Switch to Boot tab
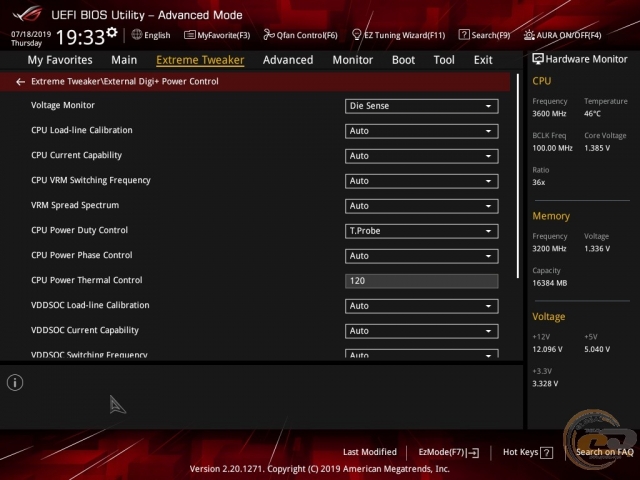This screenshot has height=480, width=640. [x=403, y=60]
